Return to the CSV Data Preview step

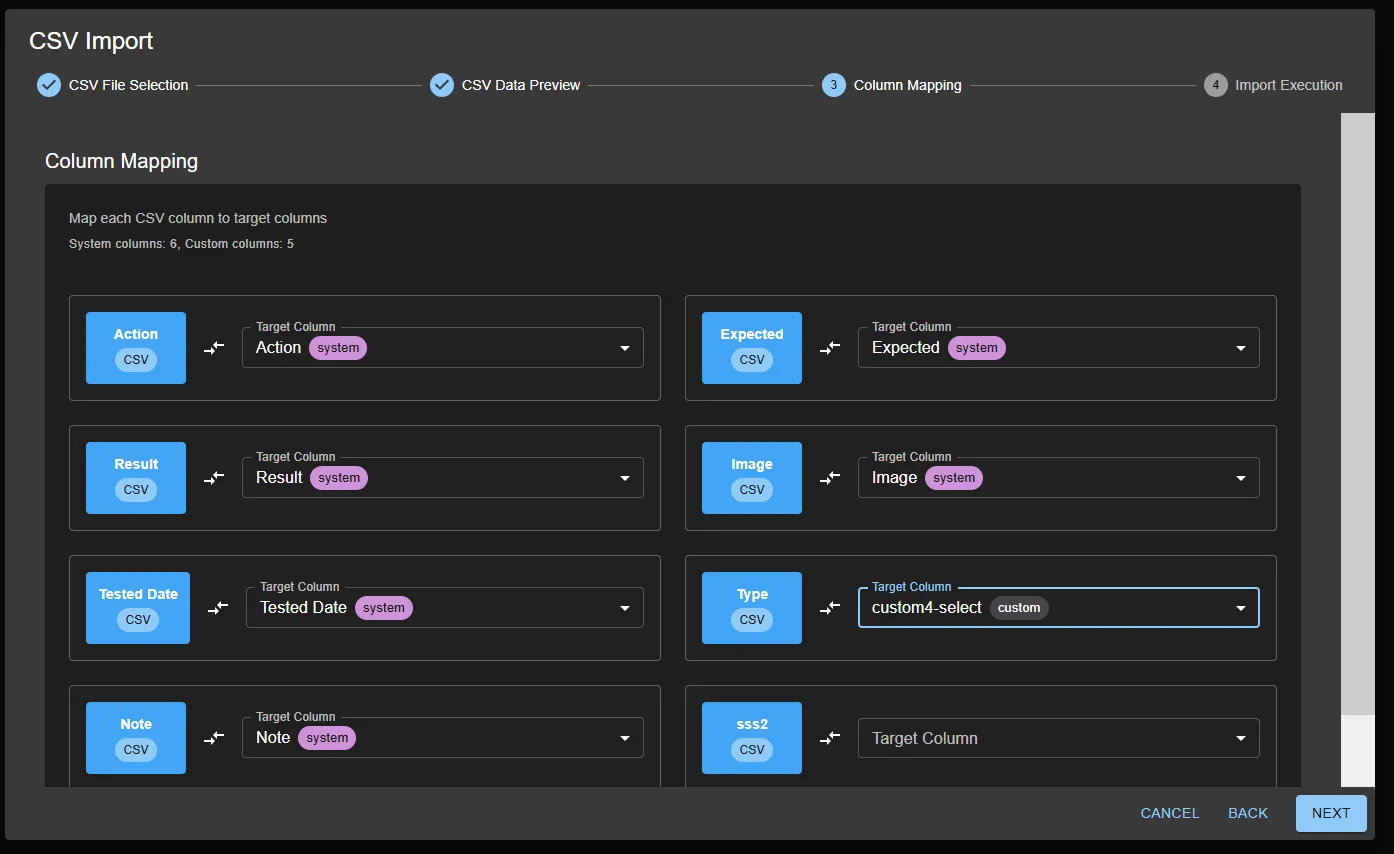(506, 85)
